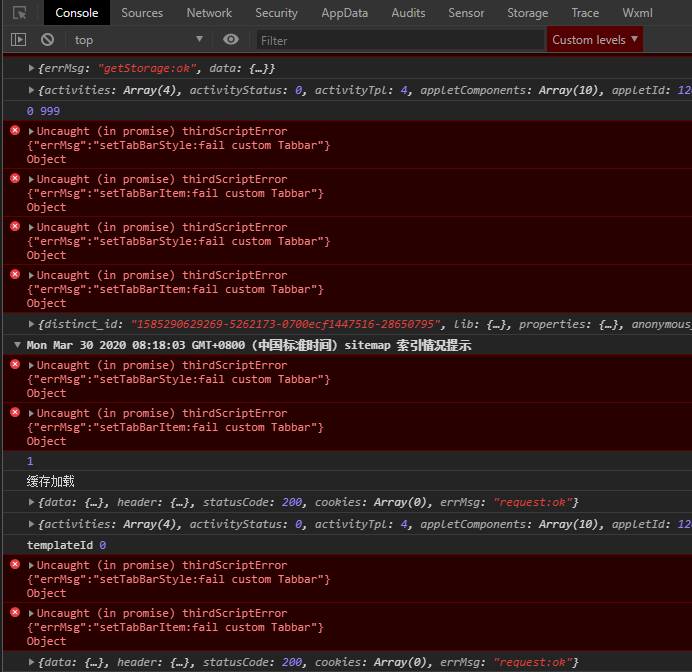Viewport: 692px width, 672px height.
Task: Expand the first request:ok response object
Action: tap(31, 502)
